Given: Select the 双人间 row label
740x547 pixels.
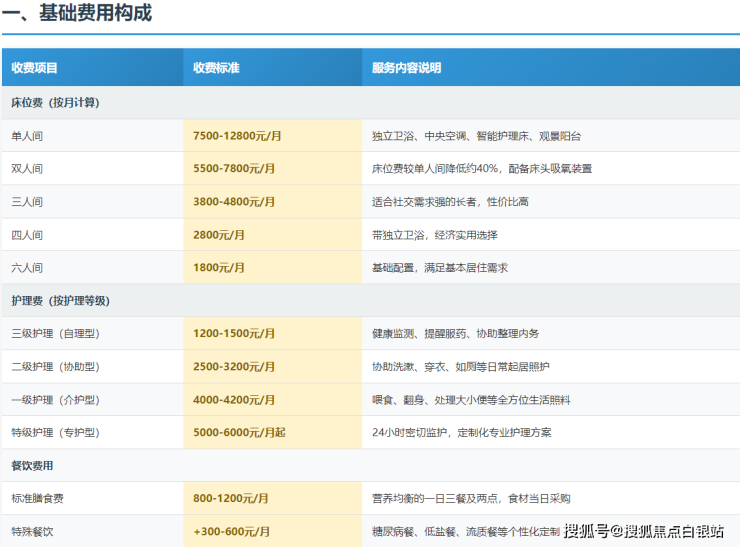Looking at the screenshot, I should (x=27, y=169).
